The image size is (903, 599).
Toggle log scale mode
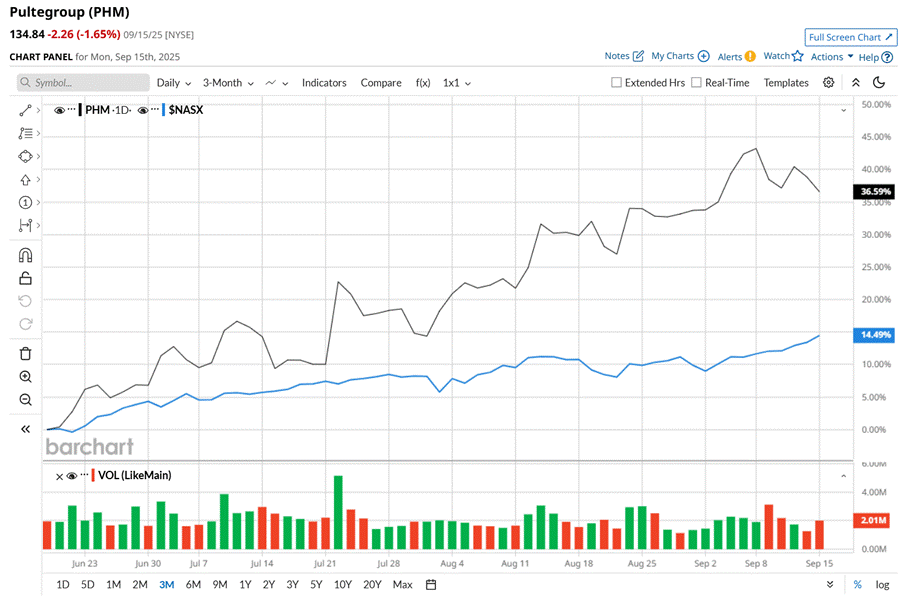pos(882,585)
